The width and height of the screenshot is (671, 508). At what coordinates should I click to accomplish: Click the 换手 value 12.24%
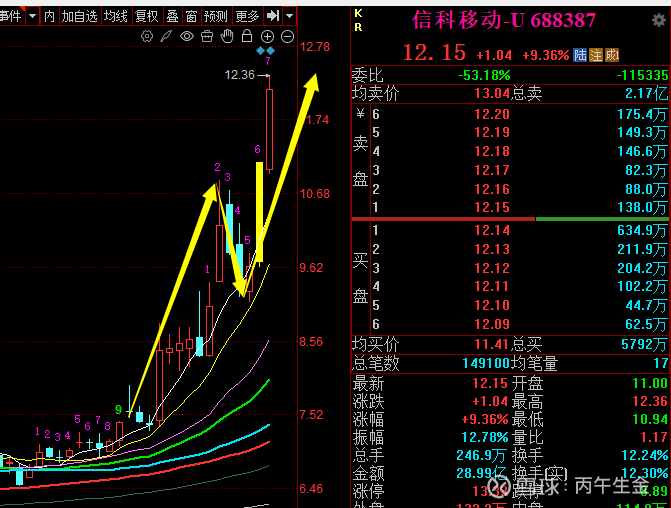pos(644,455)
